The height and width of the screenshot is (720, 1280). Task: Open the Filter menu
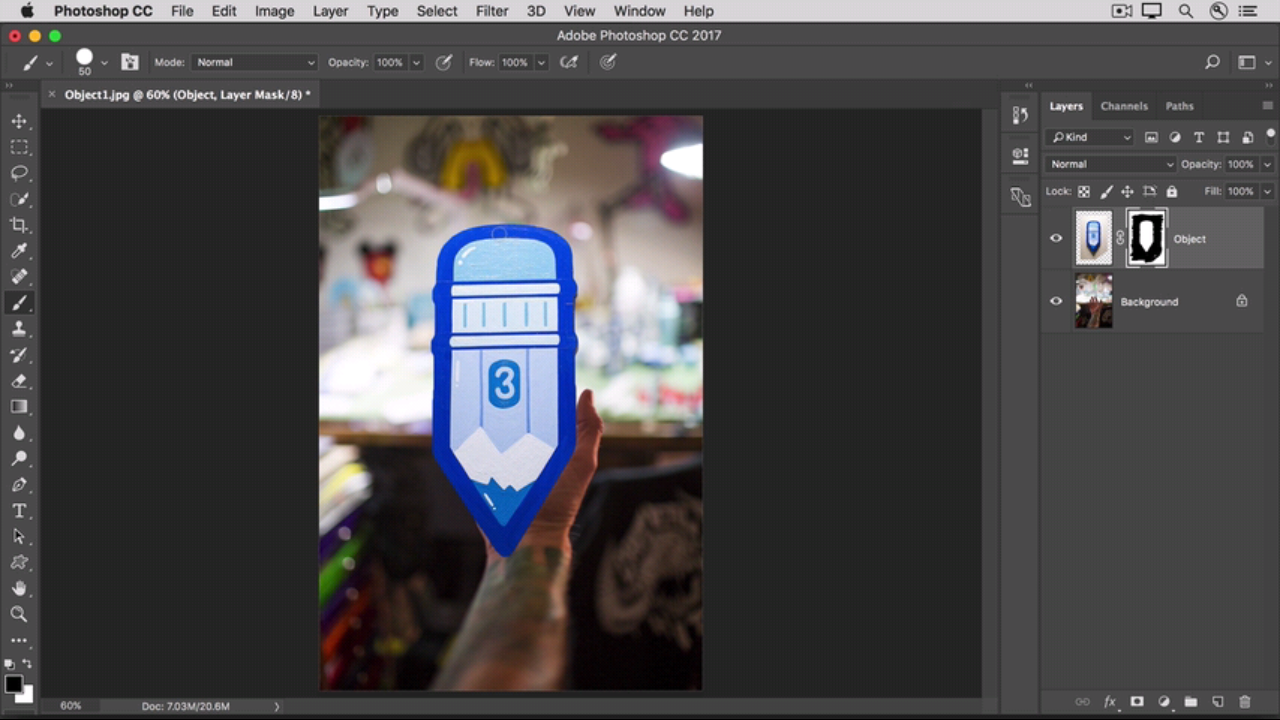(x=491, y=11)
